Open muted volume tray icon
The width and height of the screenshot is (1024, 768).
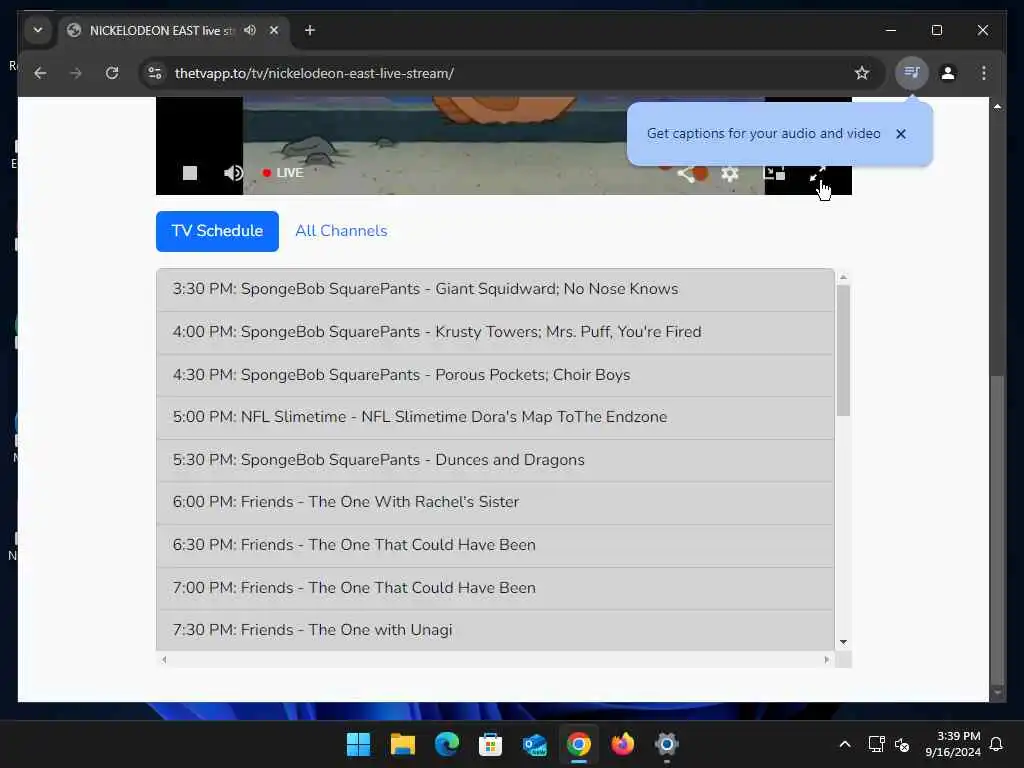[902, 744]
